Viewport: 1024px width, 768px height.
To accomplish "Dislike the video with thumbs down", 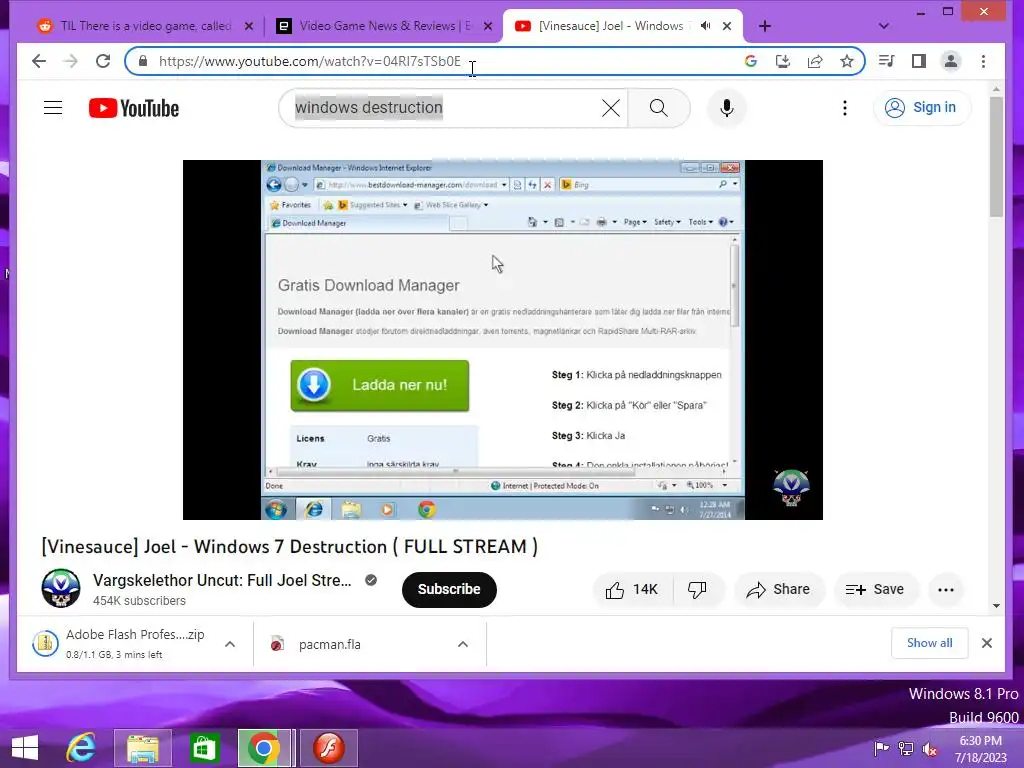I will click(697, 590).
